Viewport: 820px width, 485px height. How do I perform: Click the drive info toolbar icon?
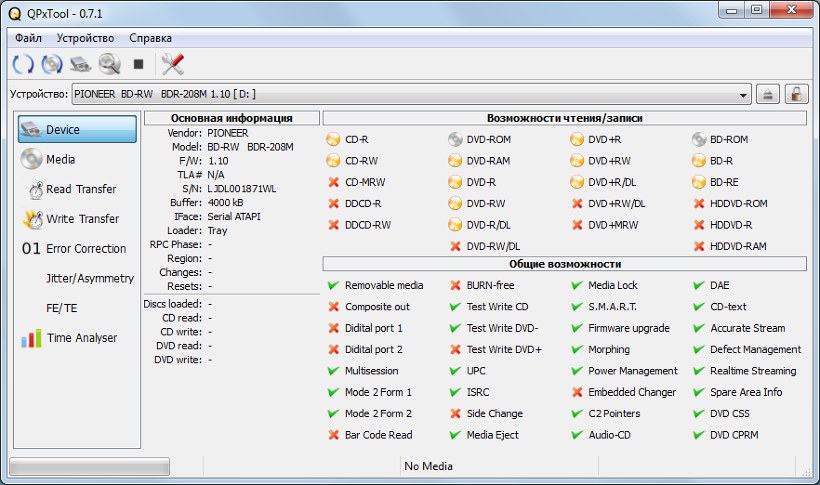(81, 64)
